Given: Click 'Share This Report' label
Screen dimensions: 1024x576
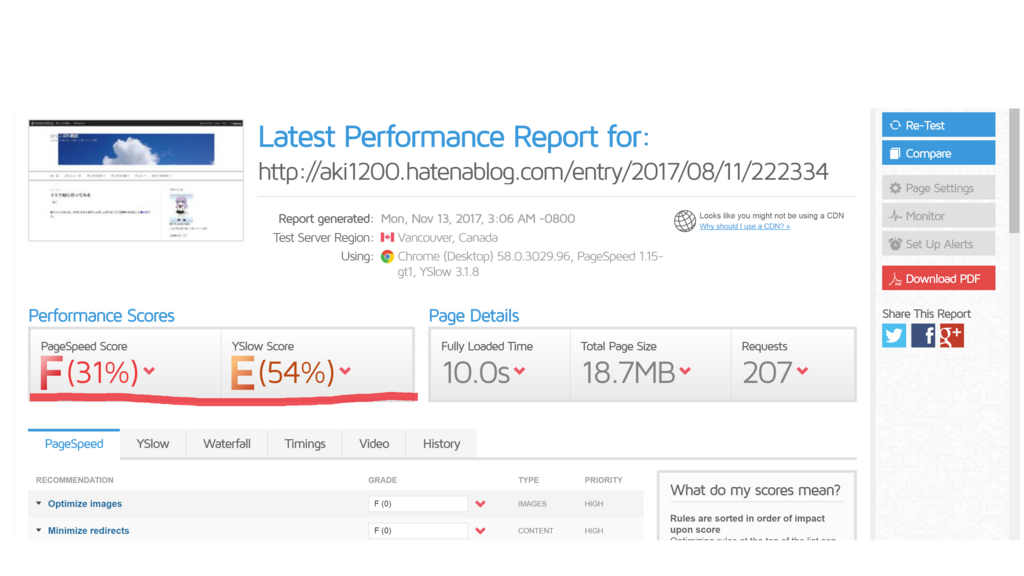Looking at the screenshot, I should (x=926, y=314).
